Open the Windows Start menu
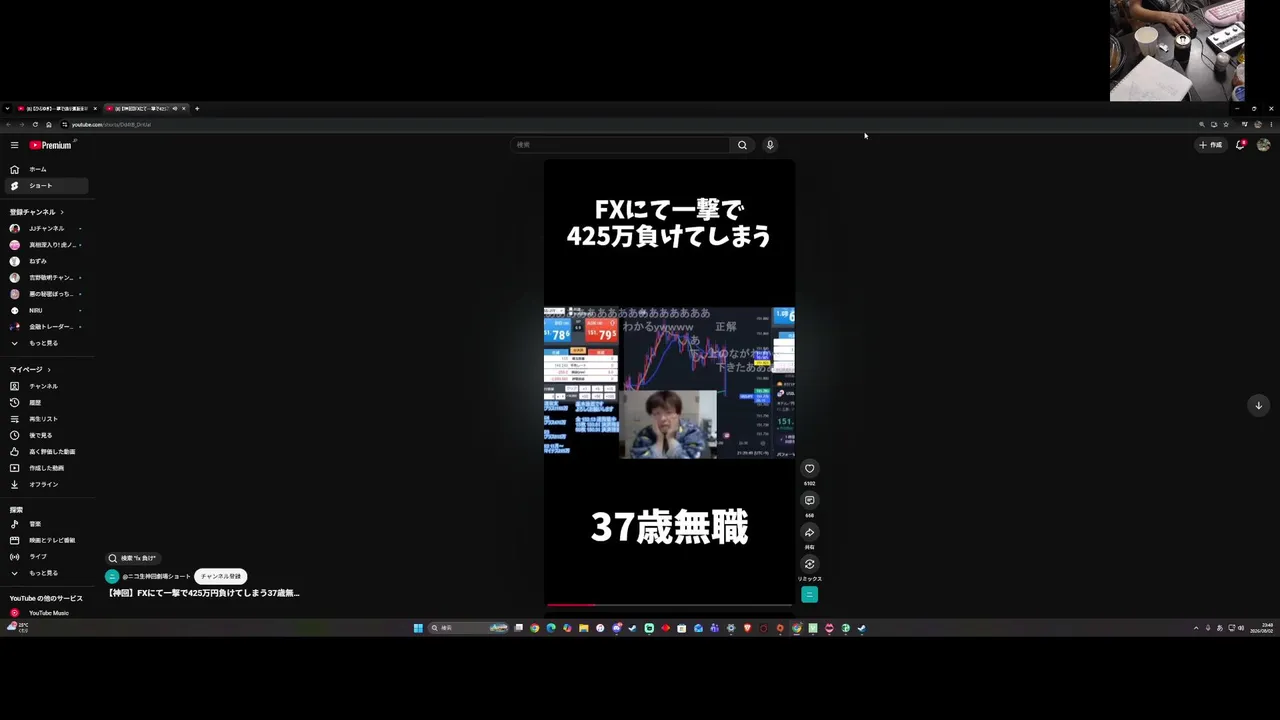Image resolution: width=1280 pixels, height=720 pixels. [418, 628]
